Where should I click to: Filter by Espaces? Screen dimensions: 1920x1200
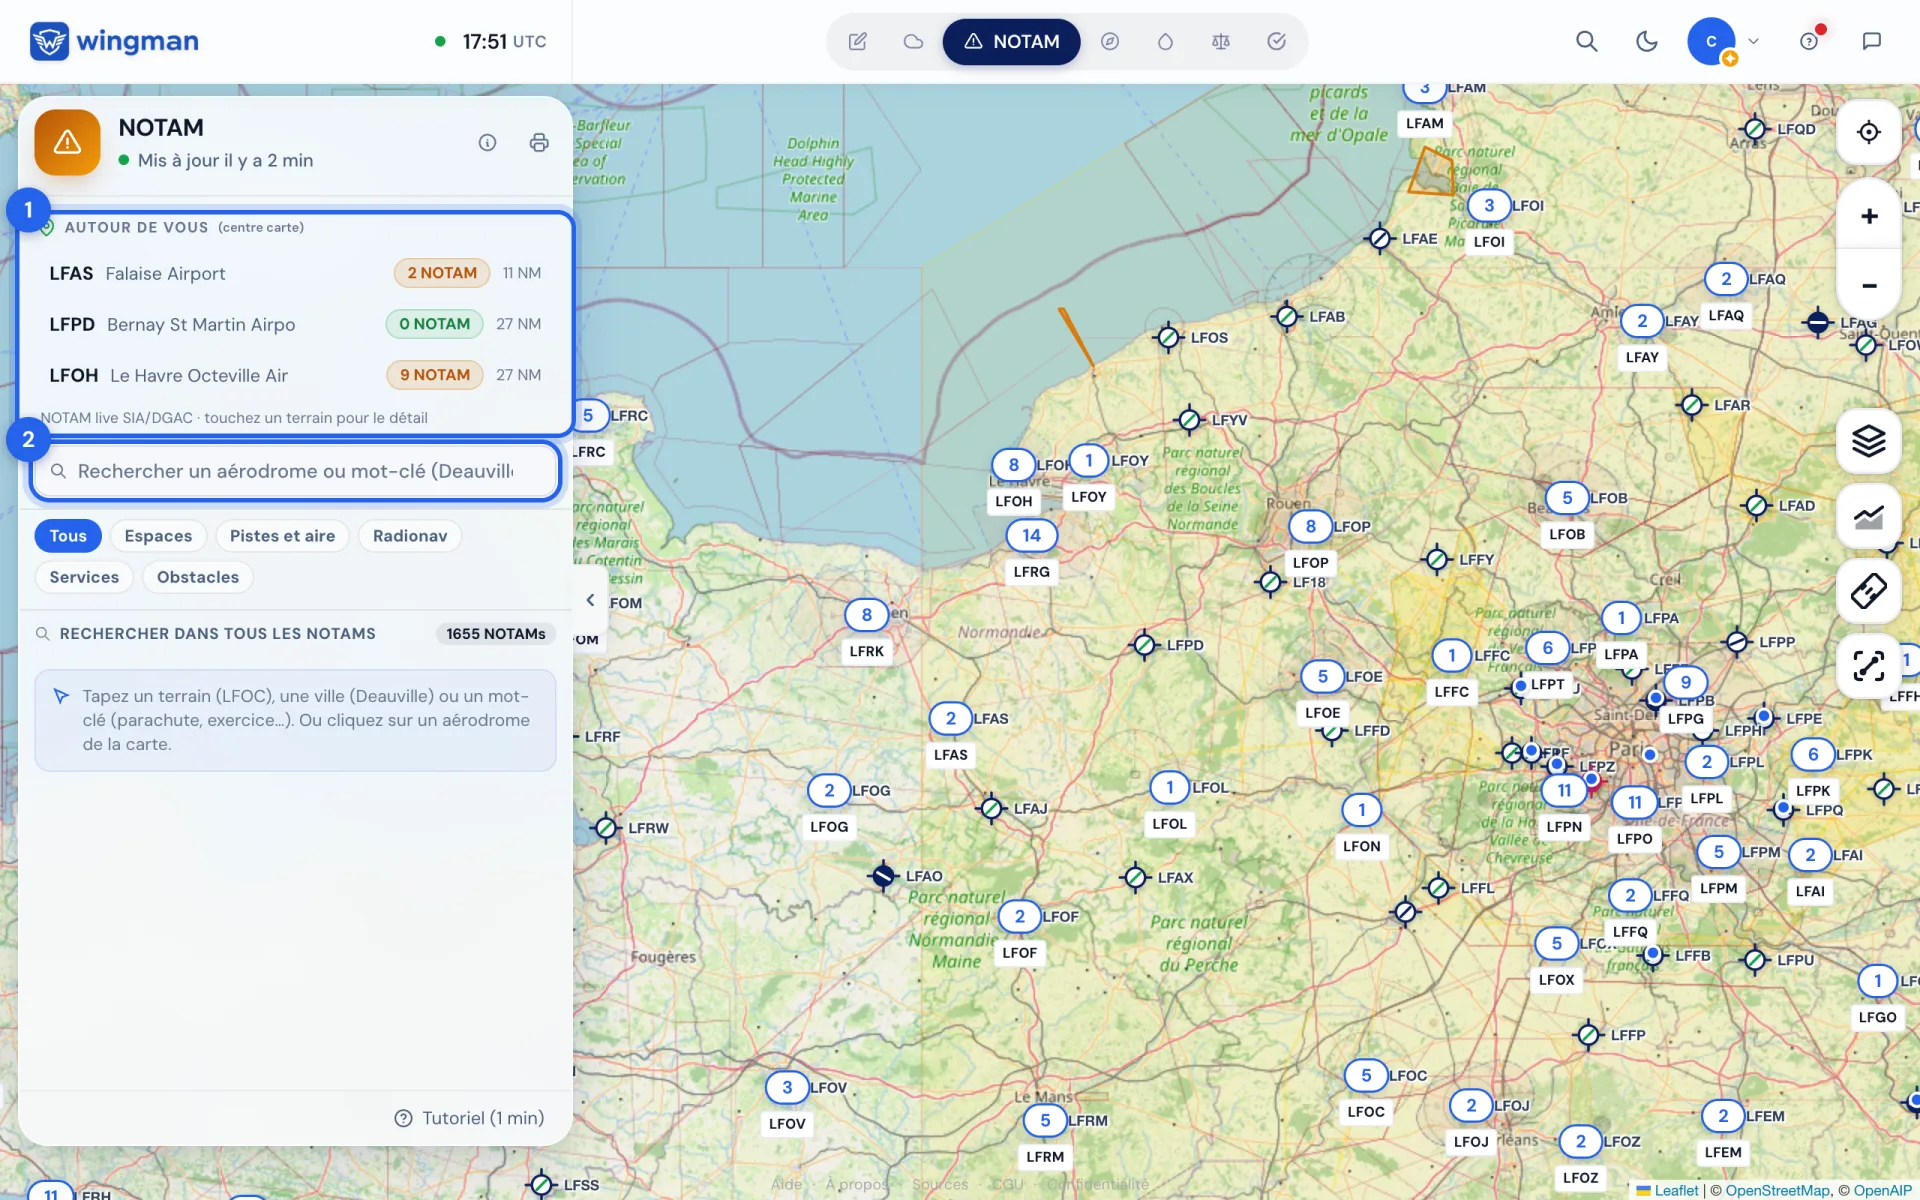click(158, 536)
